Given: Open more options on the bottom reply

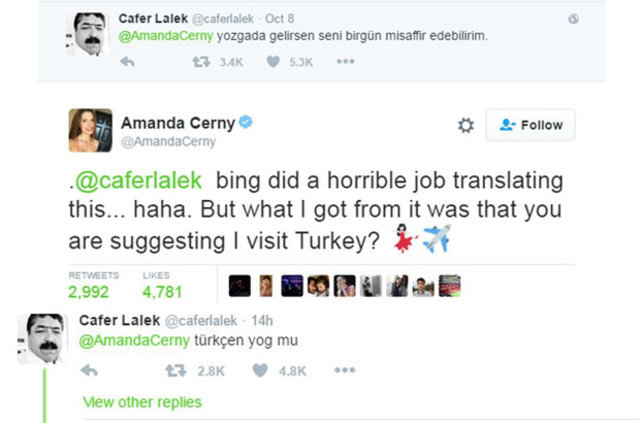Looking at the screenshot, I should (345, 370).
